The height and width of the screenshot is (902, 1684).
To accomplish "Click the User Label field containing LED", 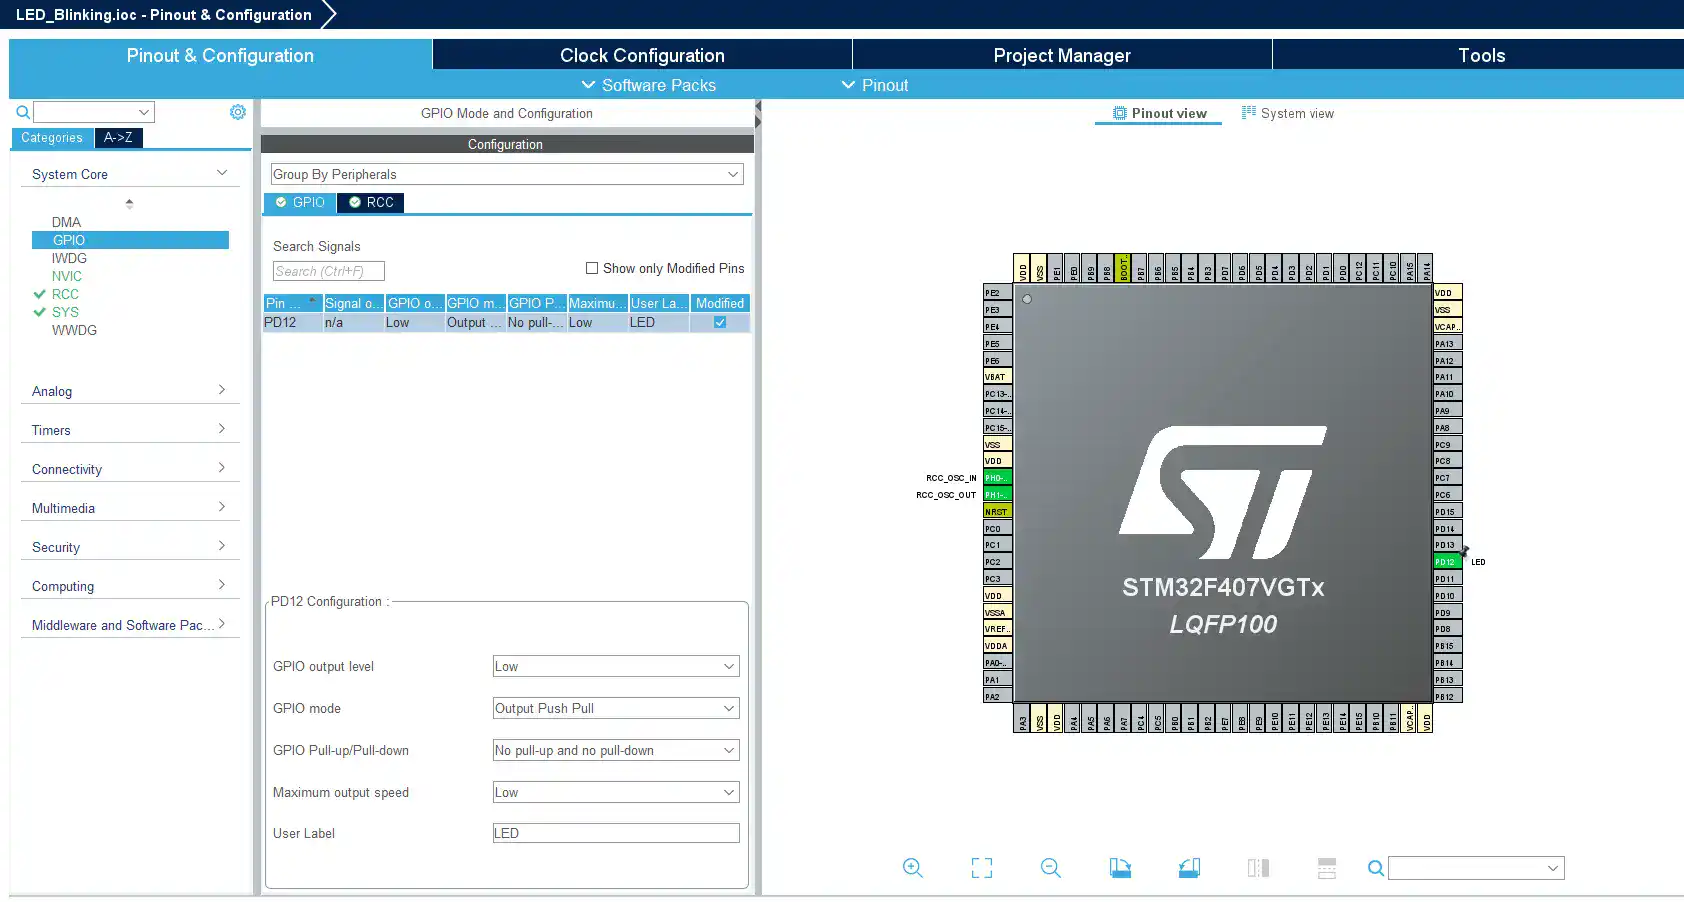I will [616, 833].
